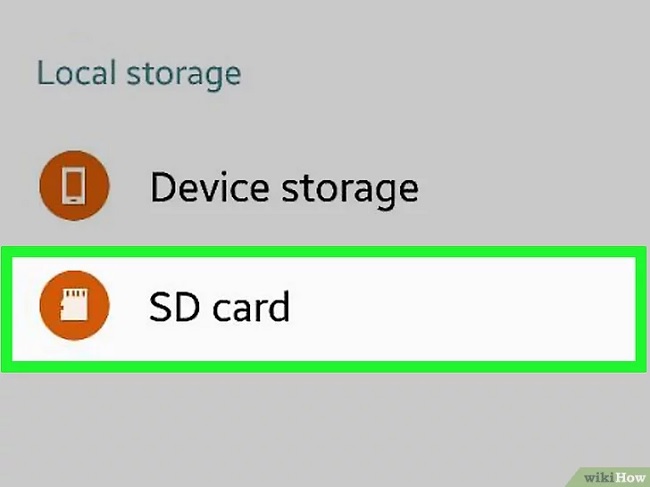Choose the green-highlighted SD card row

pos(324,309)
